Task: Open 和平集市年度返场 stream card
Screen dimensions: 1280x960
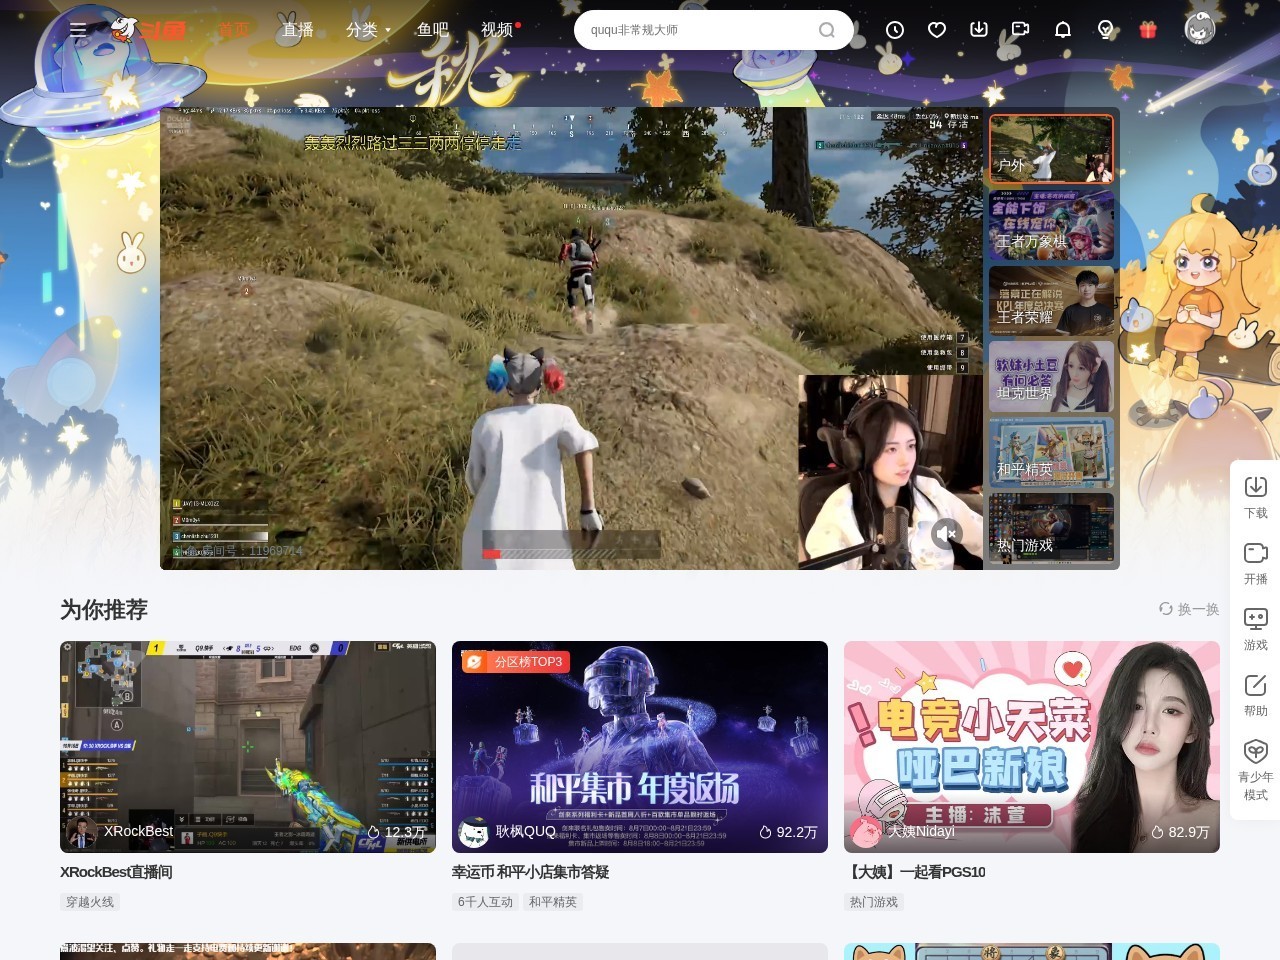Action: tap(640, 747)
